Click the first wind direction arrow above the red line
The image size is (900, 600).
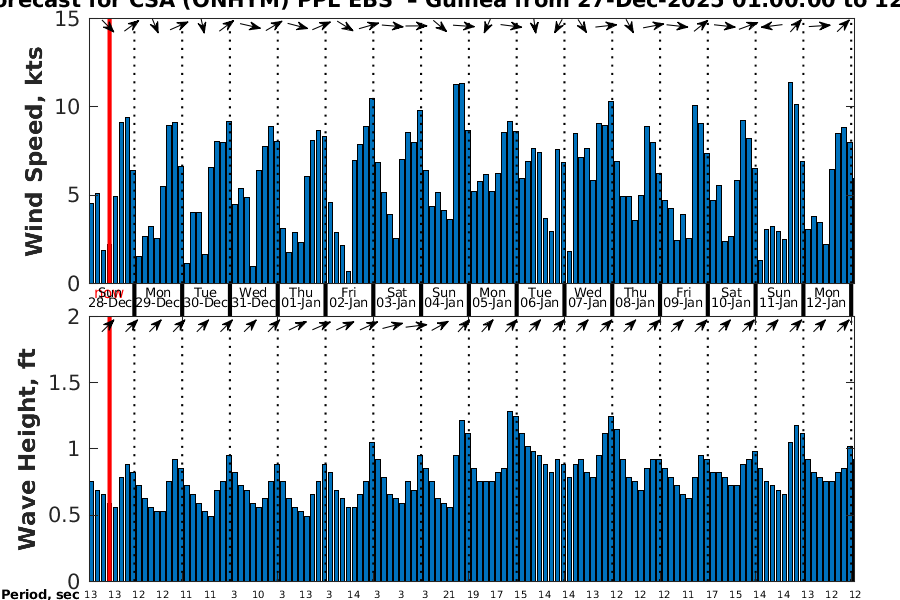[x=109, y=27]
